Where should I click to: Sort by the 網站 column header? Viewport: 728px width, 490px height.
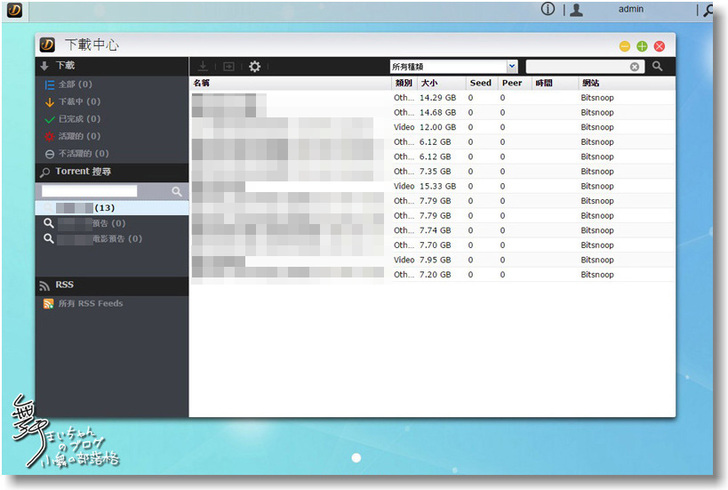pyautogui.click(x=626, y=83)
